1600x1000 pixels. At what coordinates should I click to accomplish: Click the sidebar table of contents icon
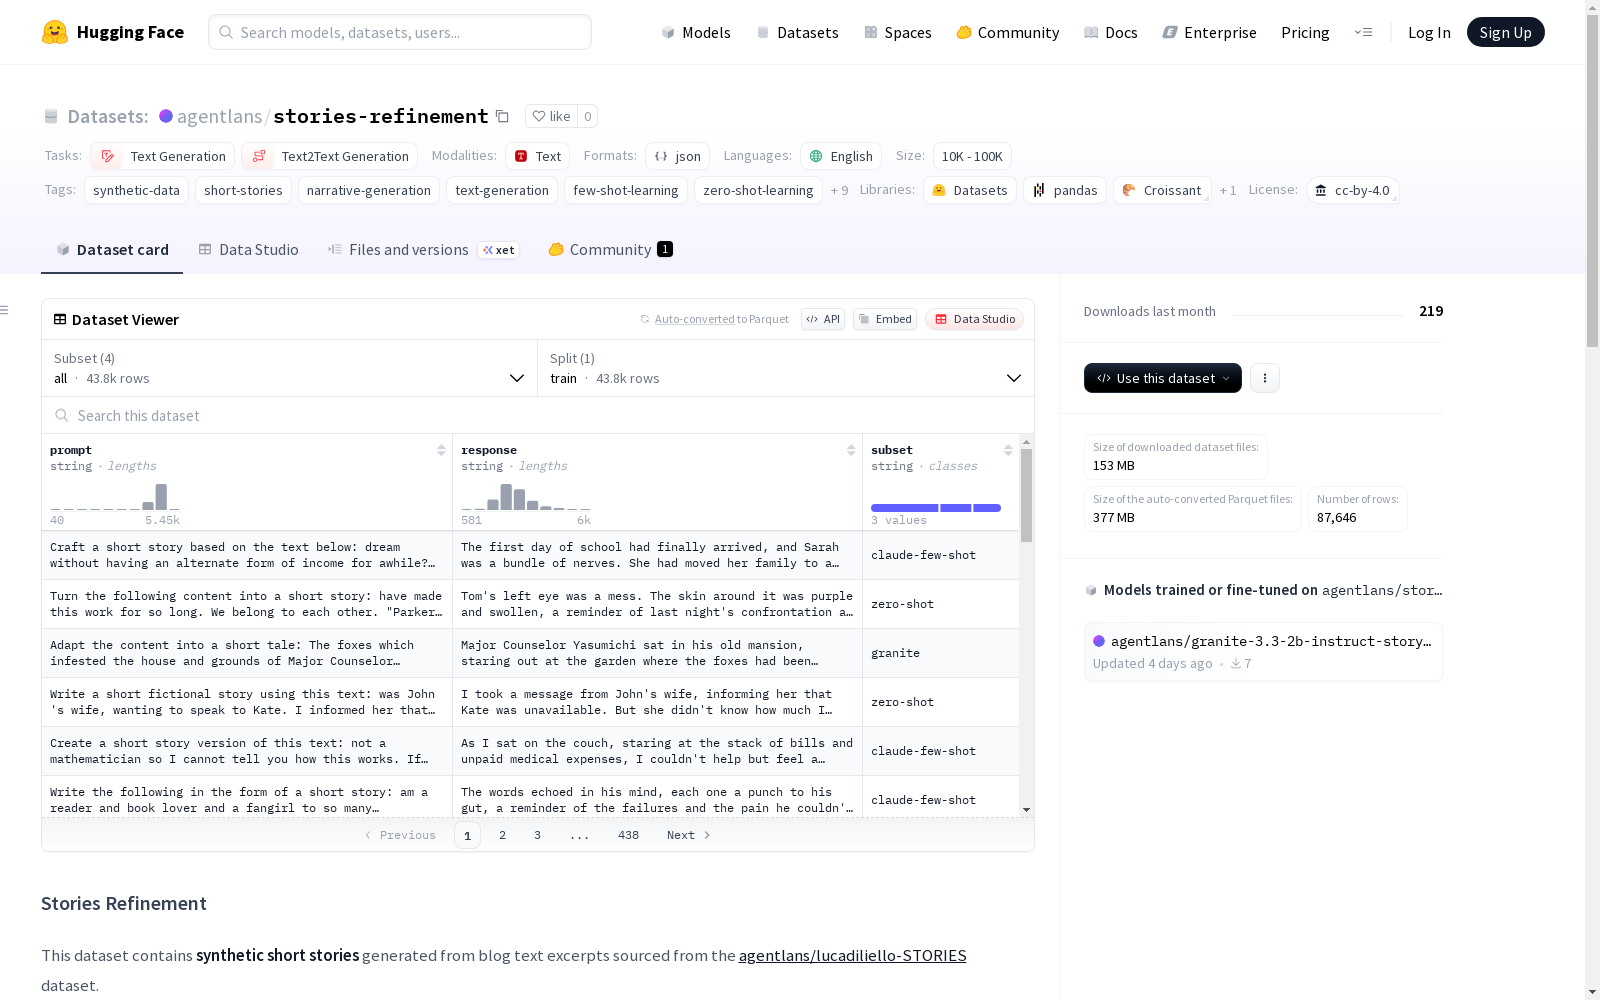(5, 310)
